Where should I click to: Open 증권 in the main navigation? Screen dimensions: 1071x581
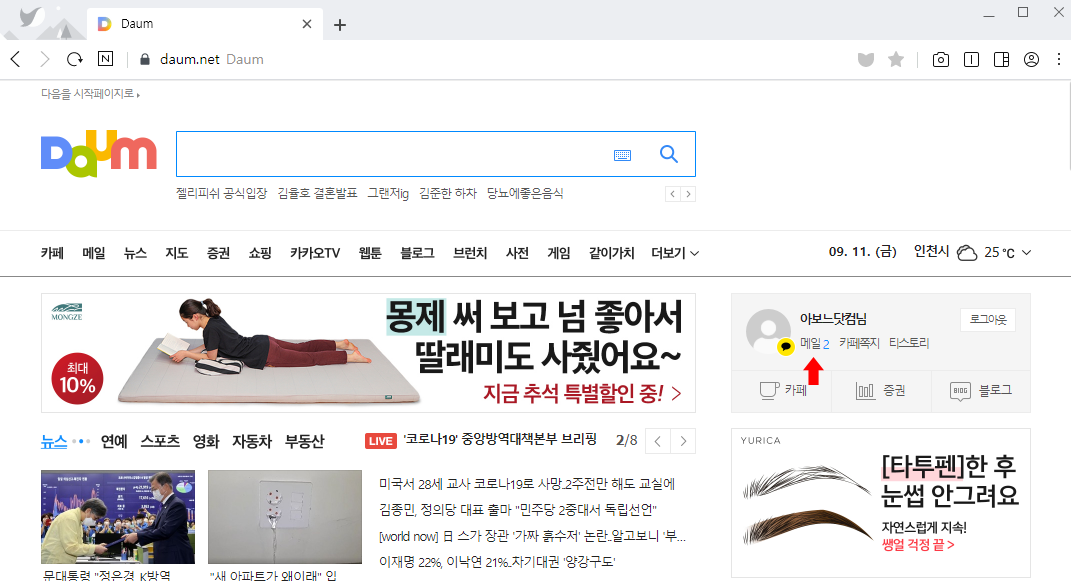pyautogui.click(x=219, y=253)
